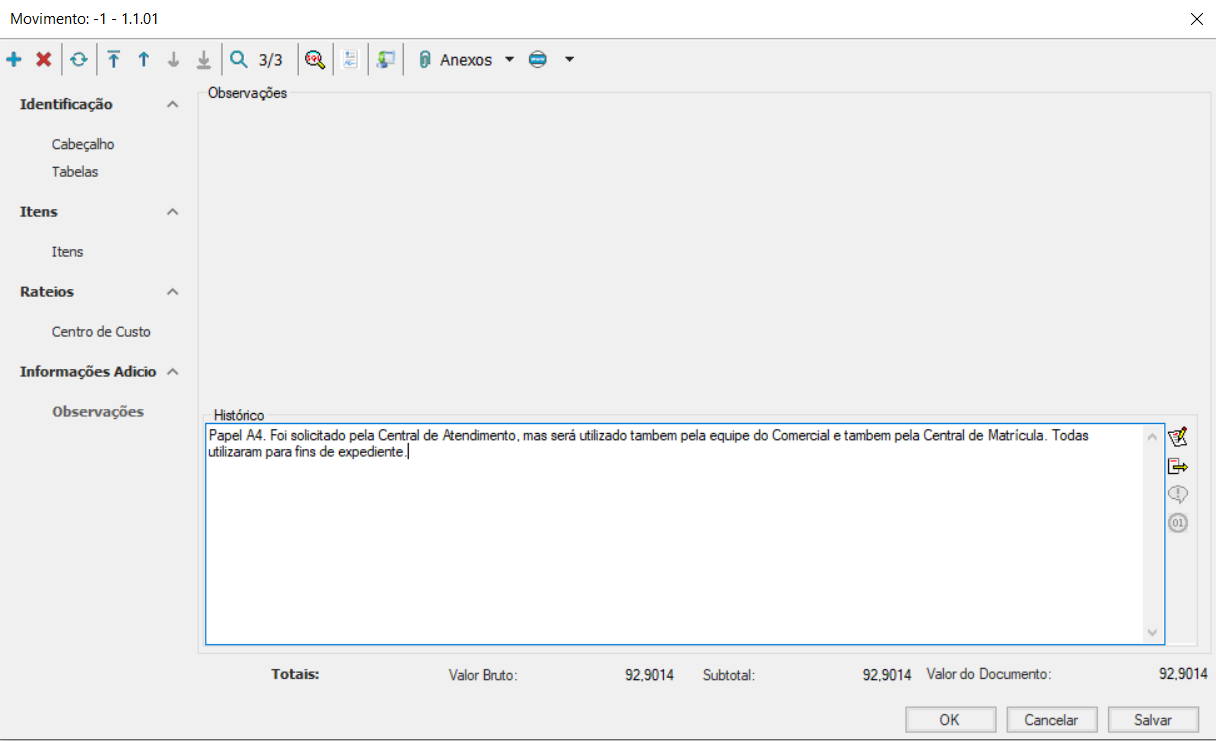
Task: Collapse the Identificação section
Action: (173, 105)
